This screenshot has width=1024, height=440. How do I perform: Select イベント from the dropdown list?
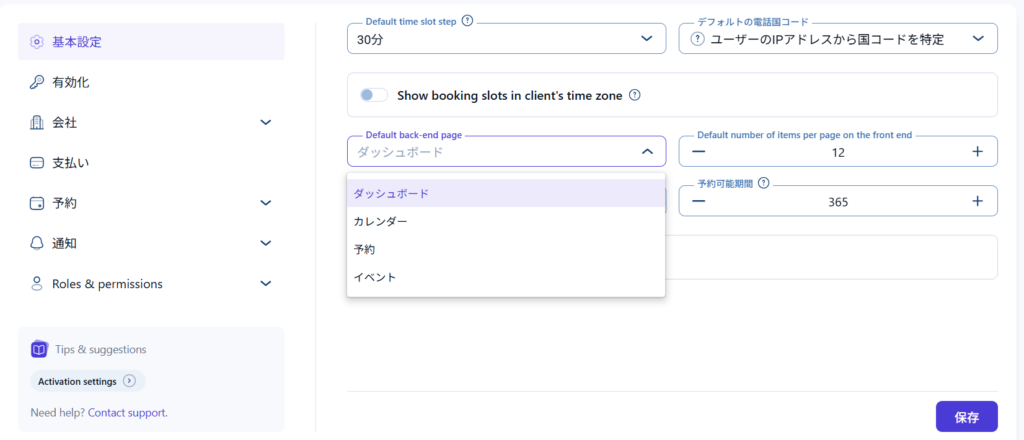pos(375,277)
